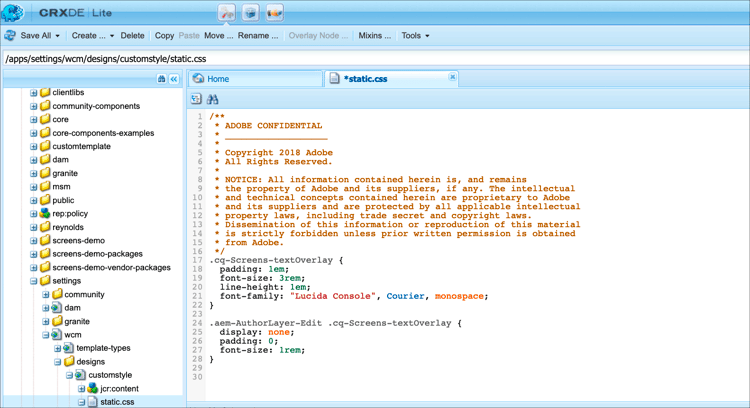Image resolution: width=750 pixels, height=408 pixels.
Task: Expand the granite folder under apps
Action: (33, 174)
